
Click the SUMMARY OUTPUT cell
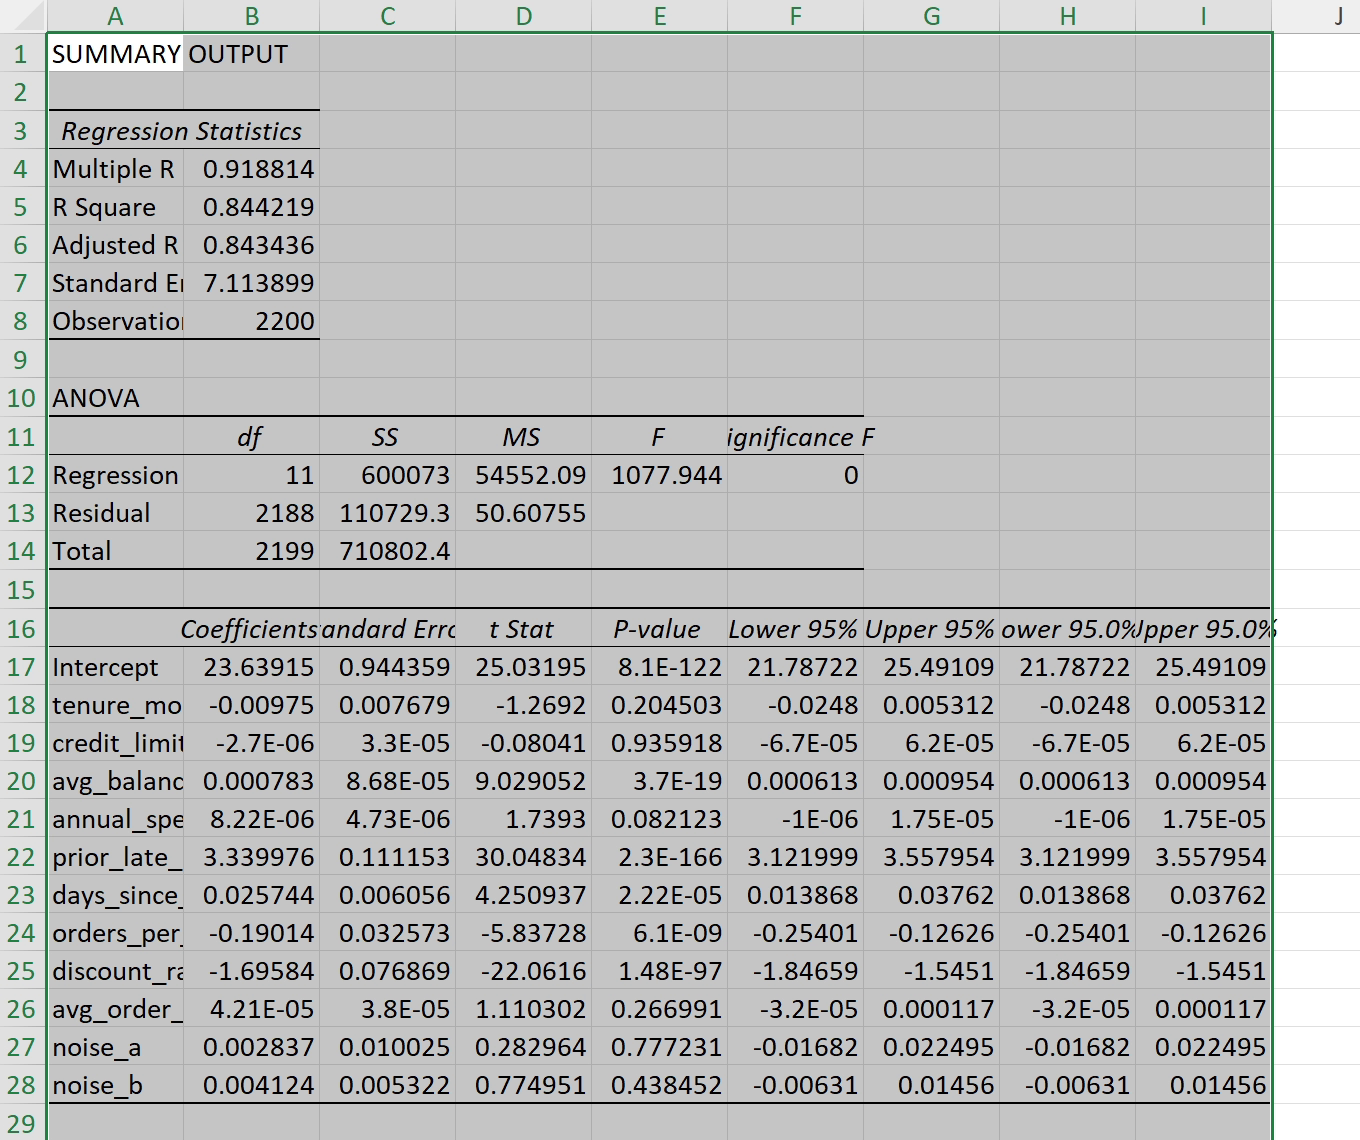point(116,54)
